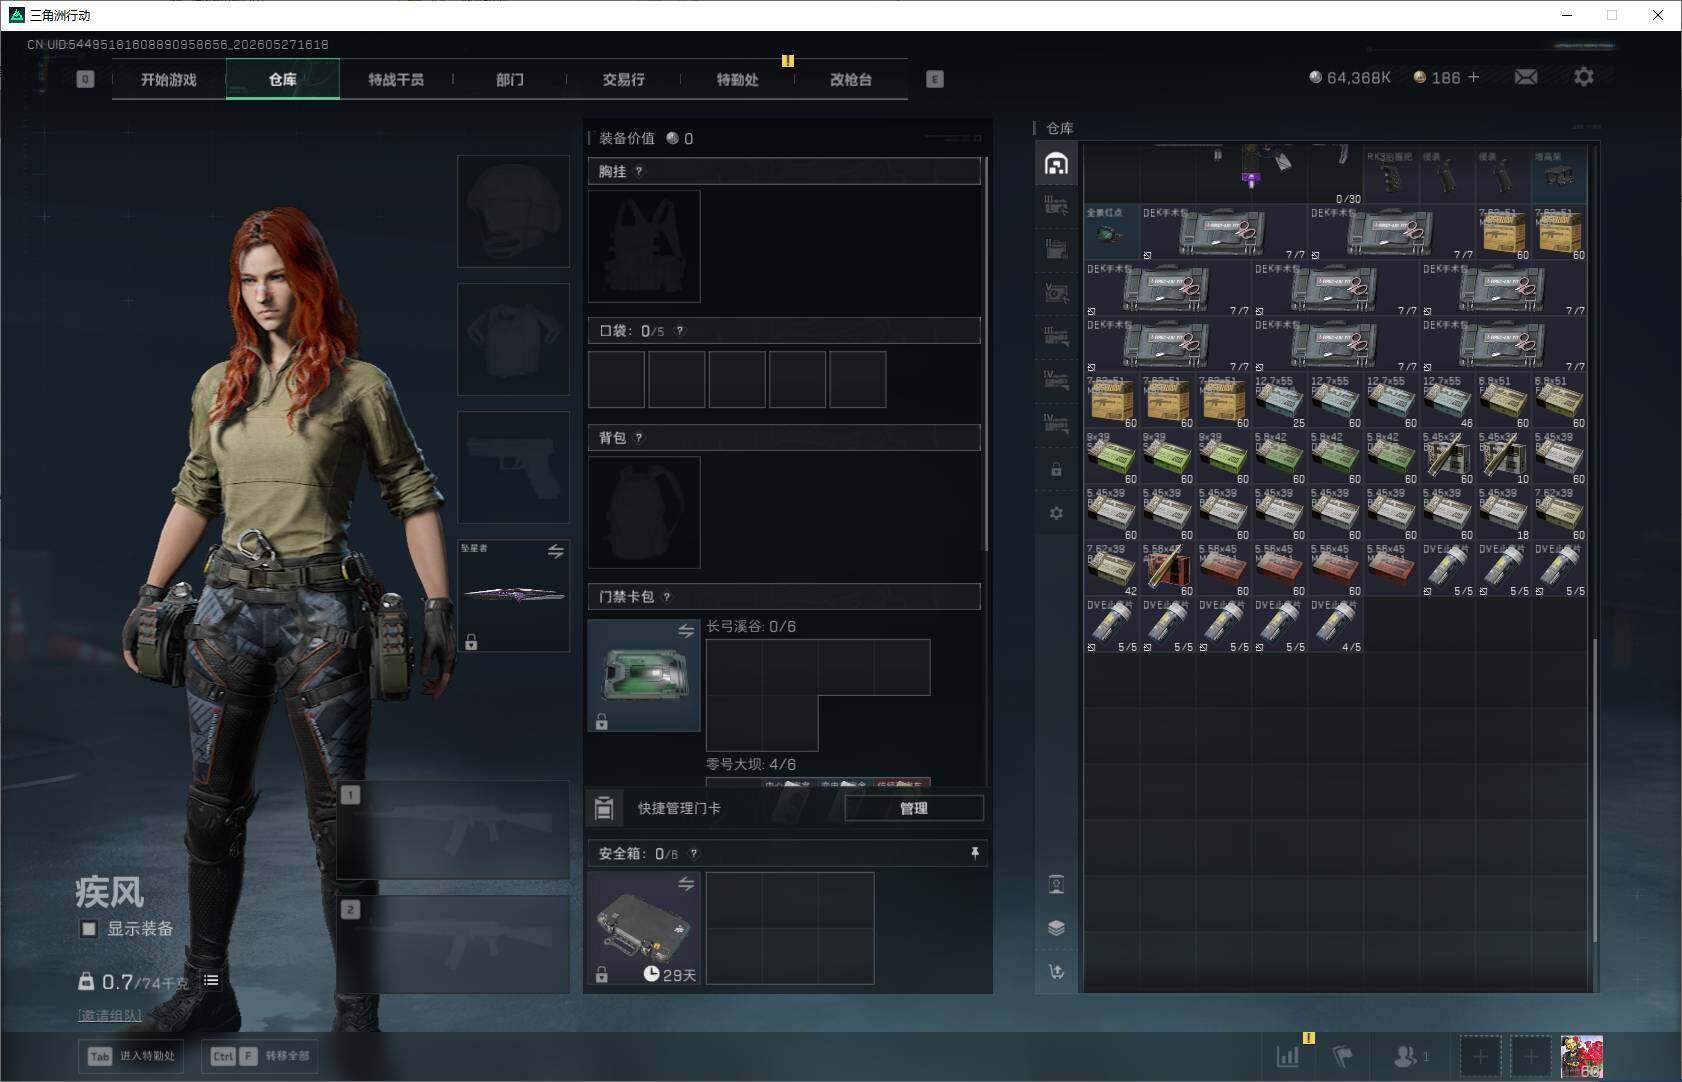The height and width of the screenshot is (1082, 1682).
Task: Show help for 口袋 pockets
Action: pos(680,330)
